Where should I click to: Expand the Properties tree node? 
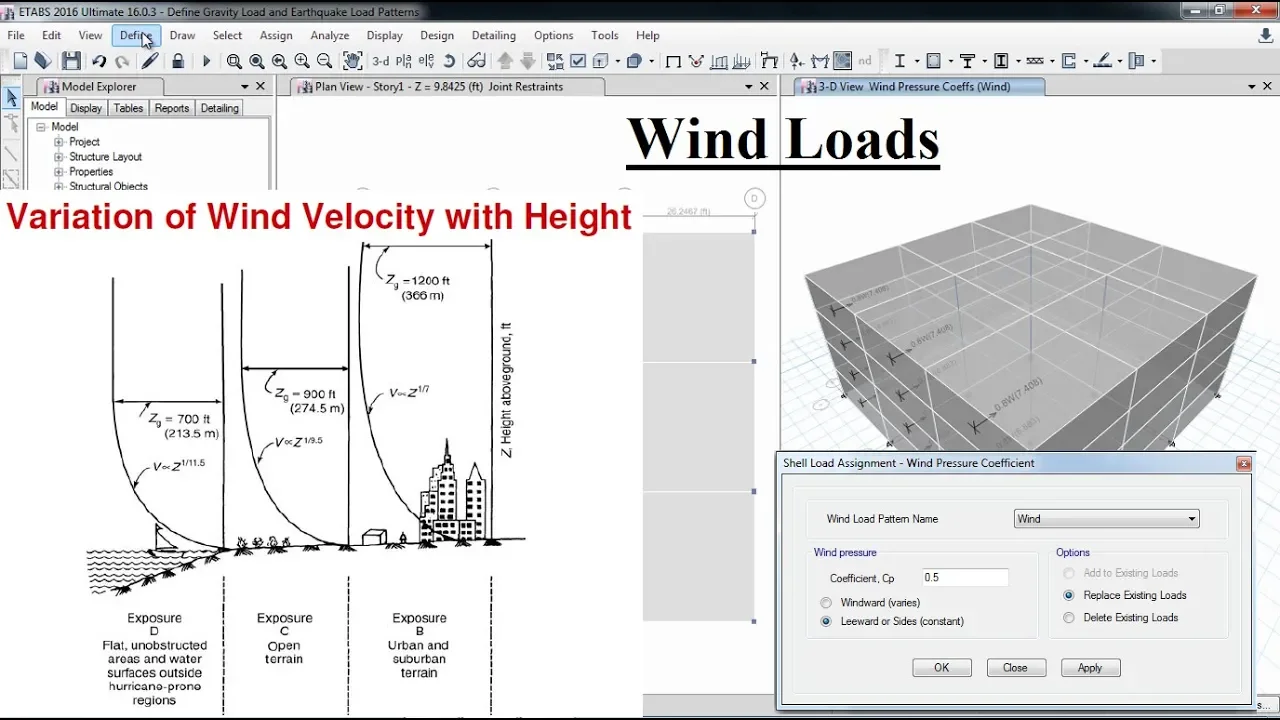click(59, 172)
